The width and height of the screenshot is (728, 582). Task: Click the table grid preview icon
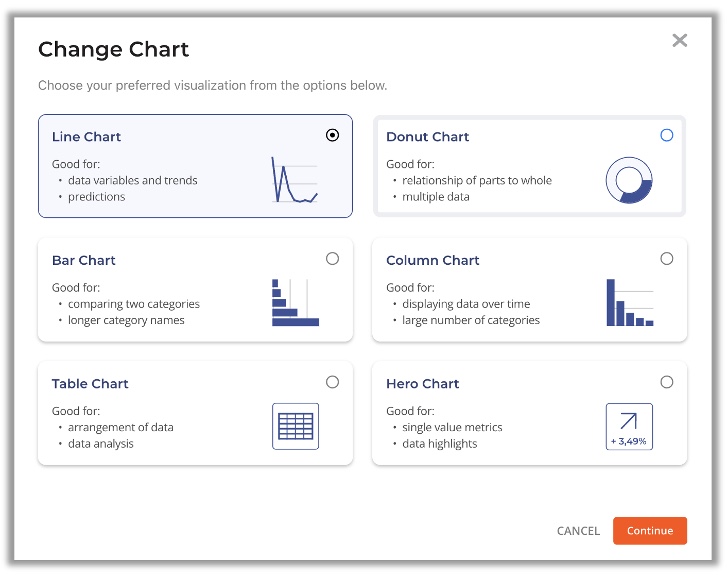(x=295, y=426)
